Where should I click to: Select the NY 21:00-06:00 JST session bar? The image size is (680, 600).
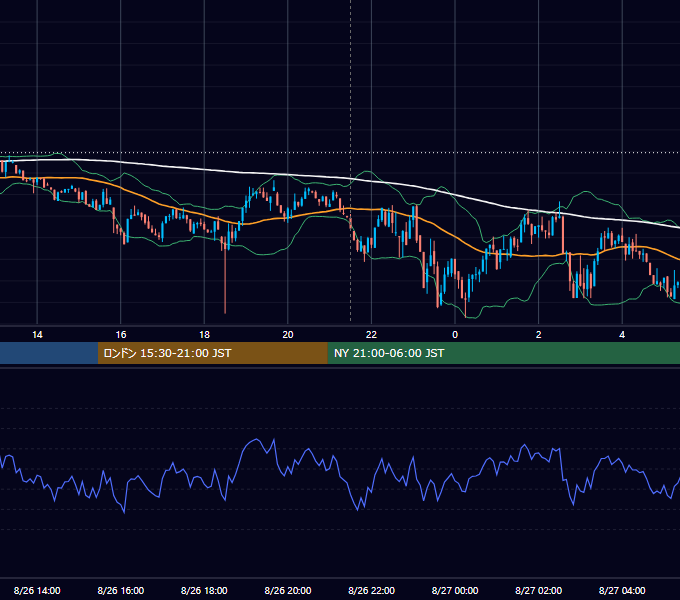coord(503,353)
